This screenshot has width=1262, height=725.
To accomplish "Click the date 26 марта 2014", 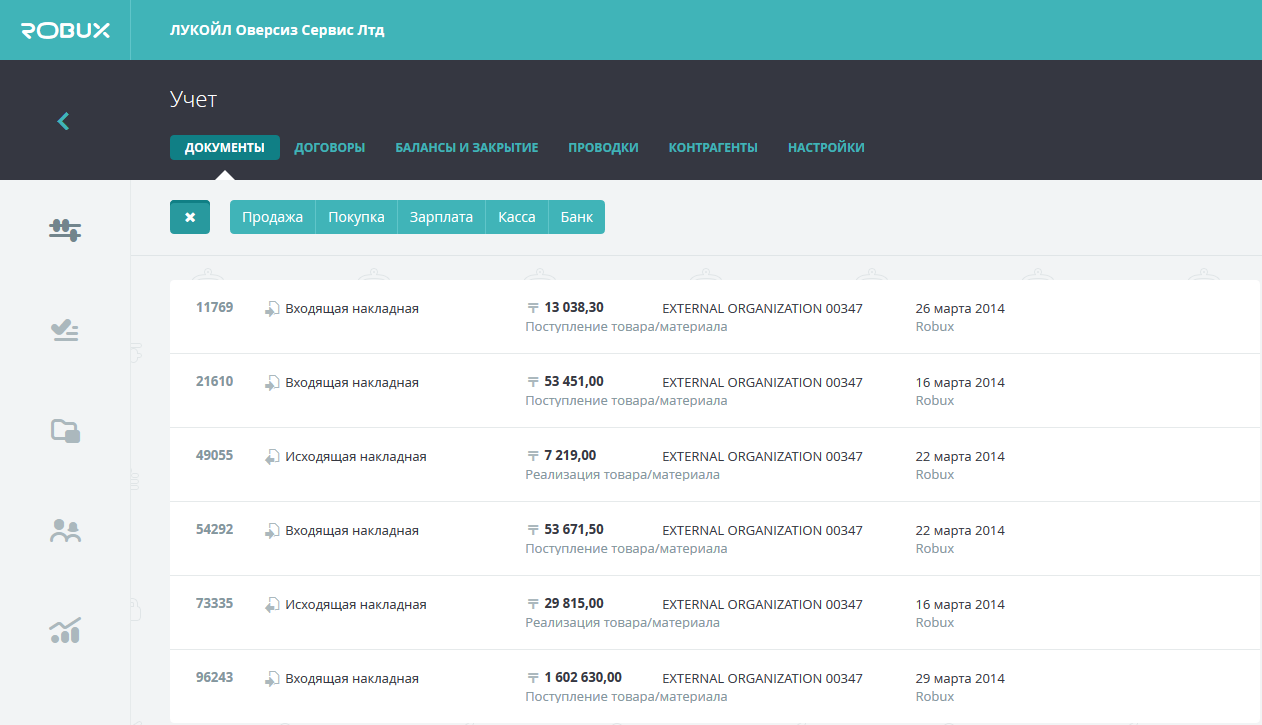I will [960, 309].
